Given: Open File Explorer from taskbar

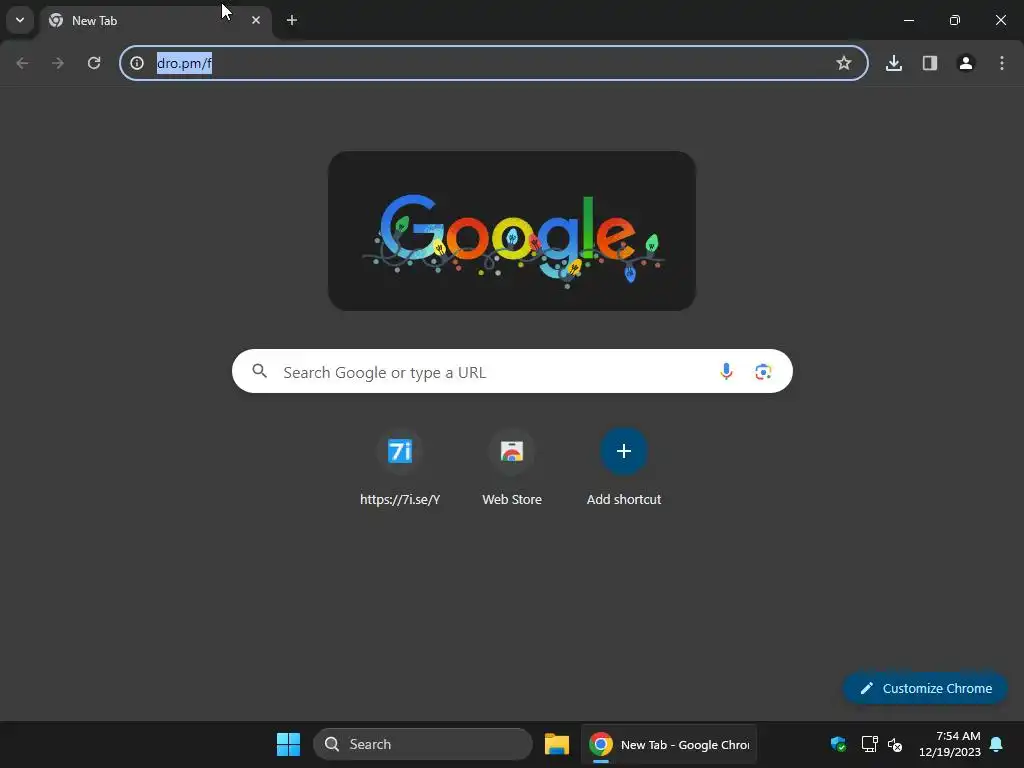Looking at the screenshot, I should click(557, 744).
